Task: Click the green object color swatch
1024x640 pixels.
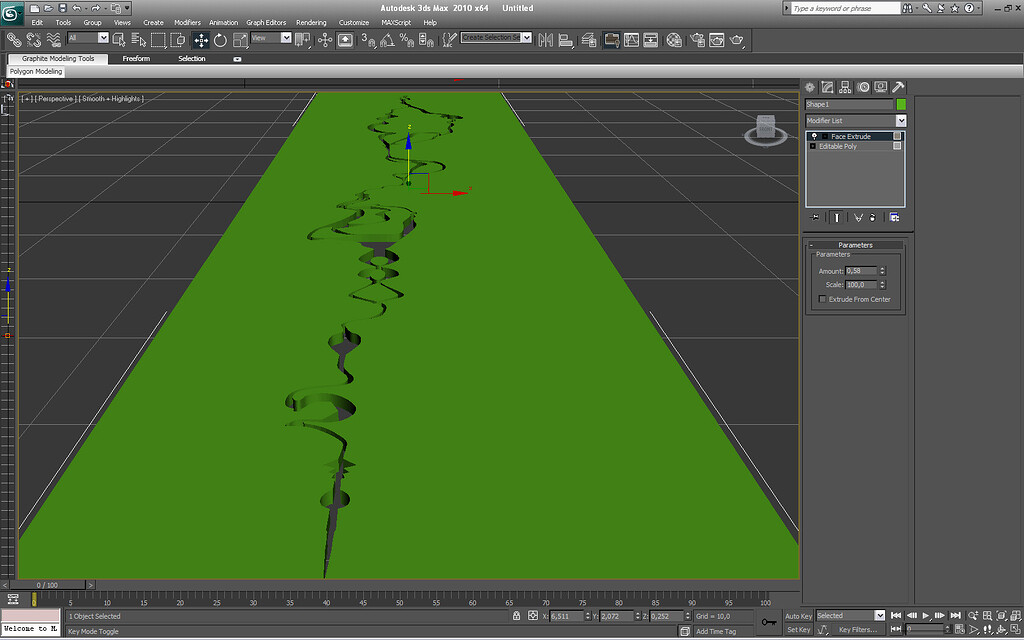Action: (x=902, y=103)
